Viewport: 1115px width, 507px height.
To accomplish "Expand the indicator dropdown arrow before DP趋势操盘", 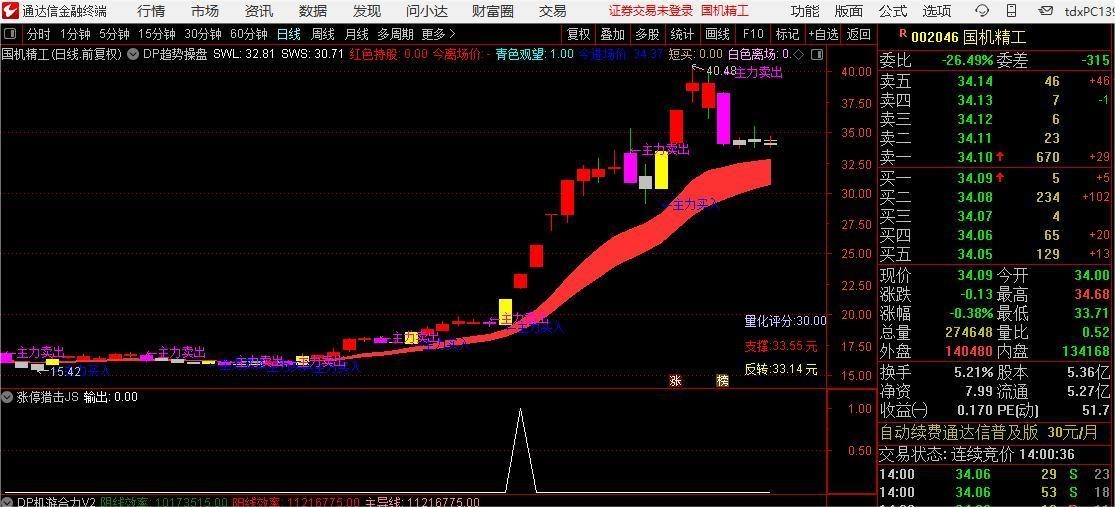I will 132,54.
